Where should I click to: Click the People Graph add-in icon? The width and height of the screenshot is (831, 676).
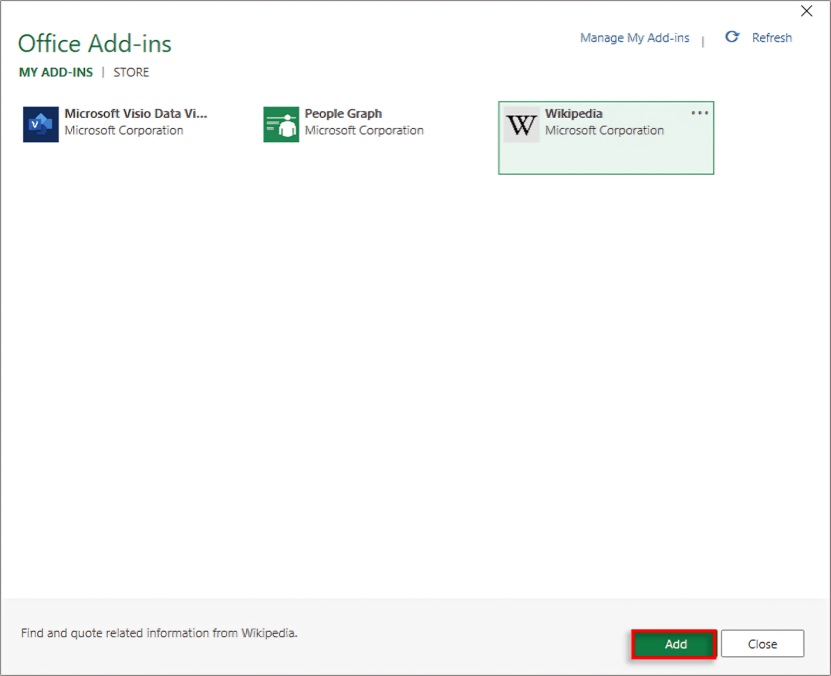[x=281, y=124]
